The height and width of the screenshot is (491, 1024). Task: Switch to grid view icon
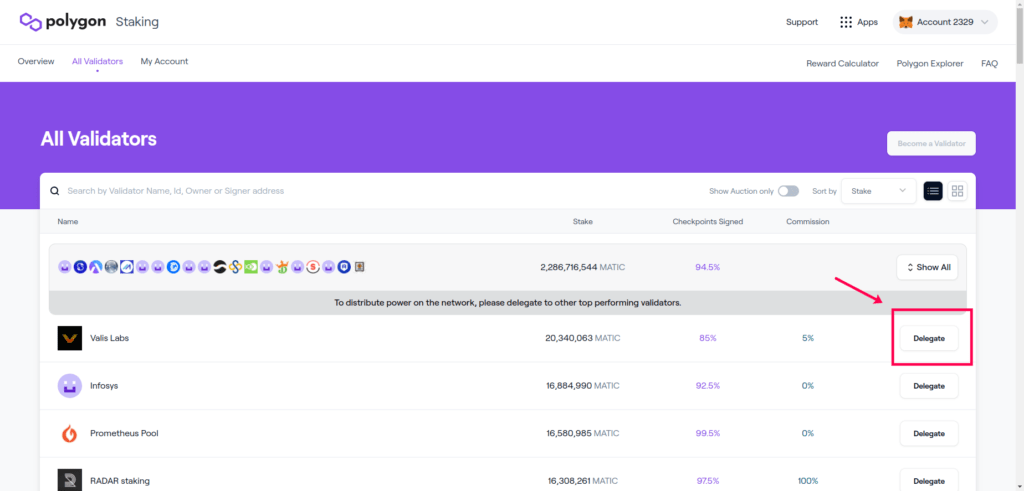point(957,191)
